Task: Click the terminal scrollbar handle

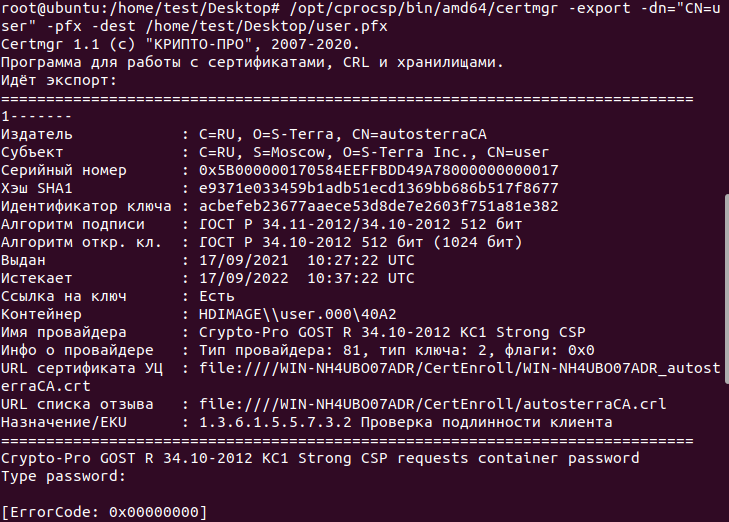Action: coord(727,289)
